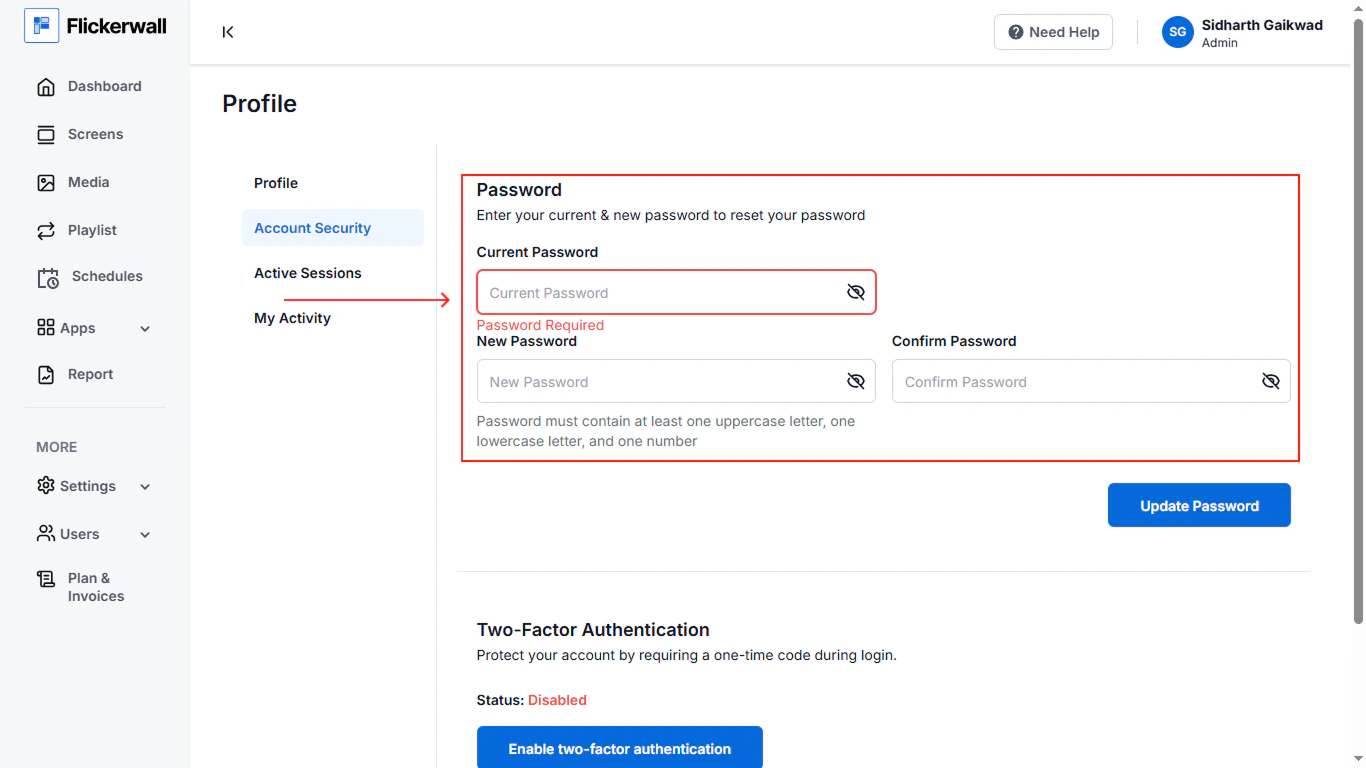Click the Schedules calendar icon
1366x768 pixels.
tap(48, 278)
